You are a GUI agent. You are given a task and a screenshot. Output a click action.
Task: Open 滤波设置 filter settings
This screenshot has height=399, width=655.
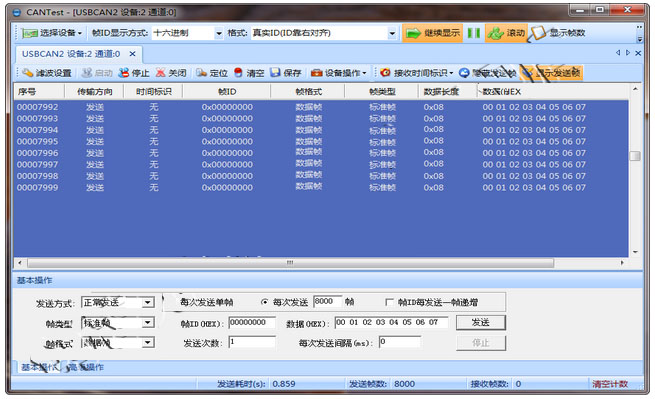click(47, 73)
